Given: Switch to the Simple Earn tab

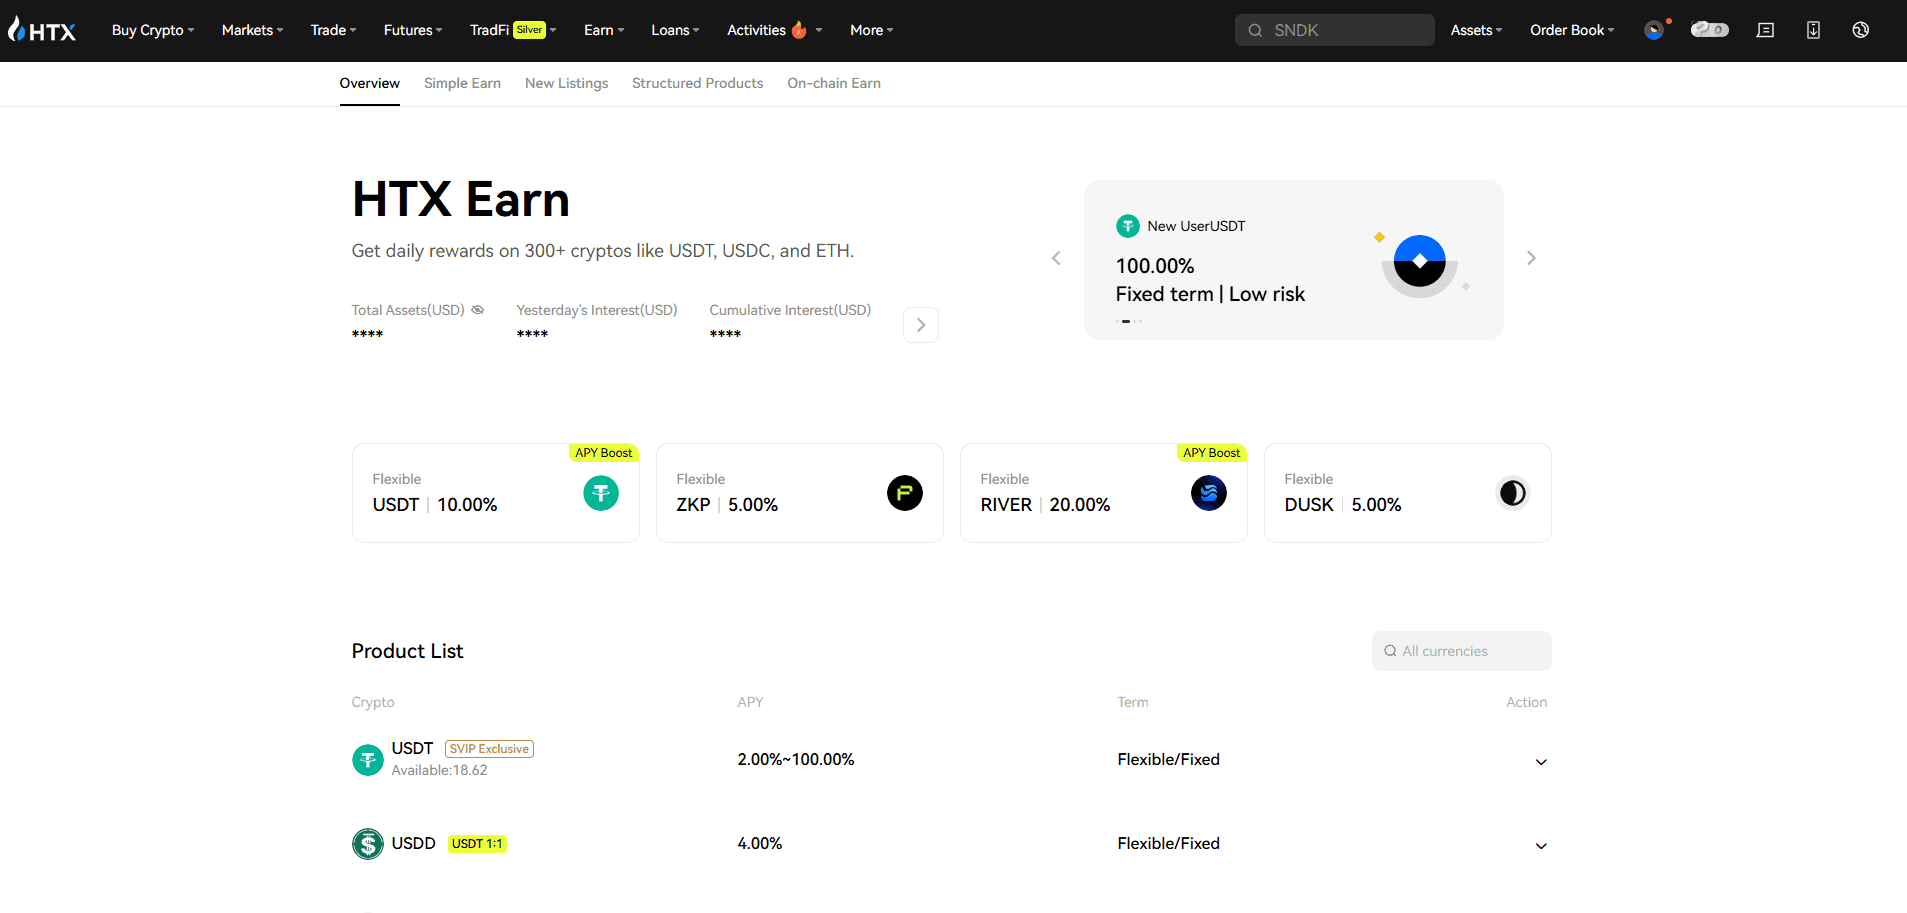Looking at the screenshot, I should tap(462, 83).
